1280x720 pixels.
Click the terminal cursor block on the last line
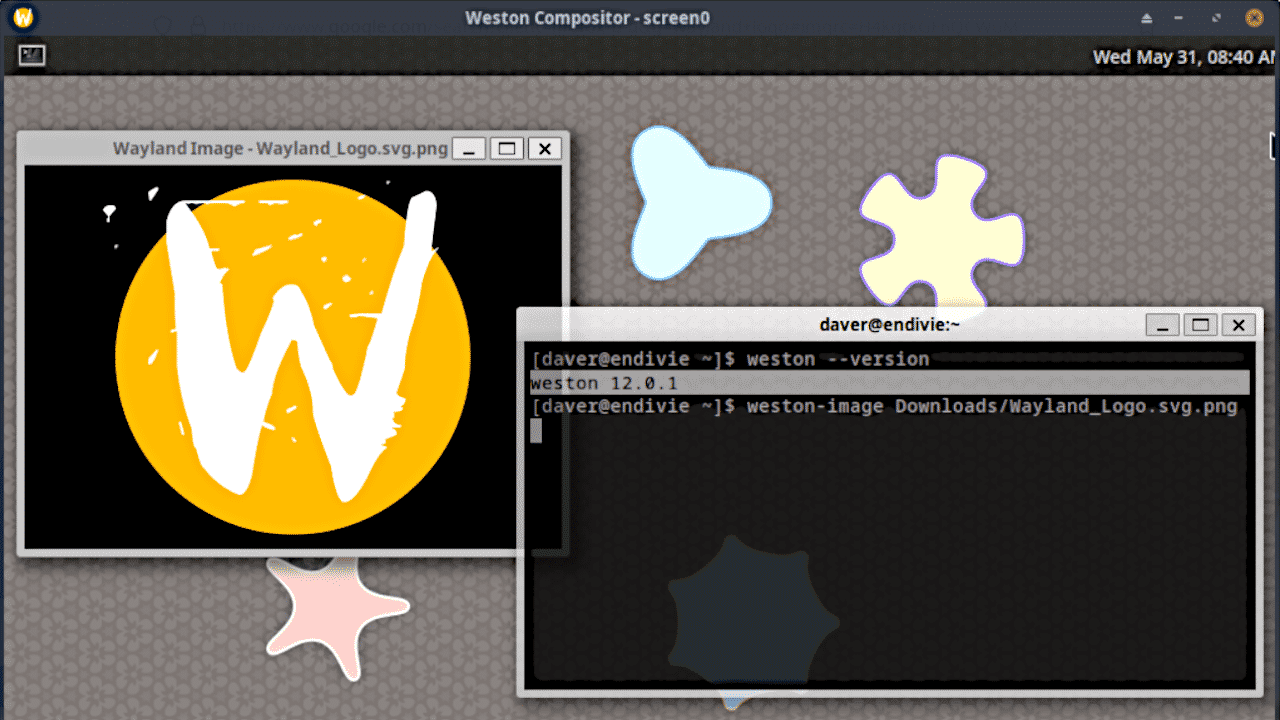pos(536,430)
